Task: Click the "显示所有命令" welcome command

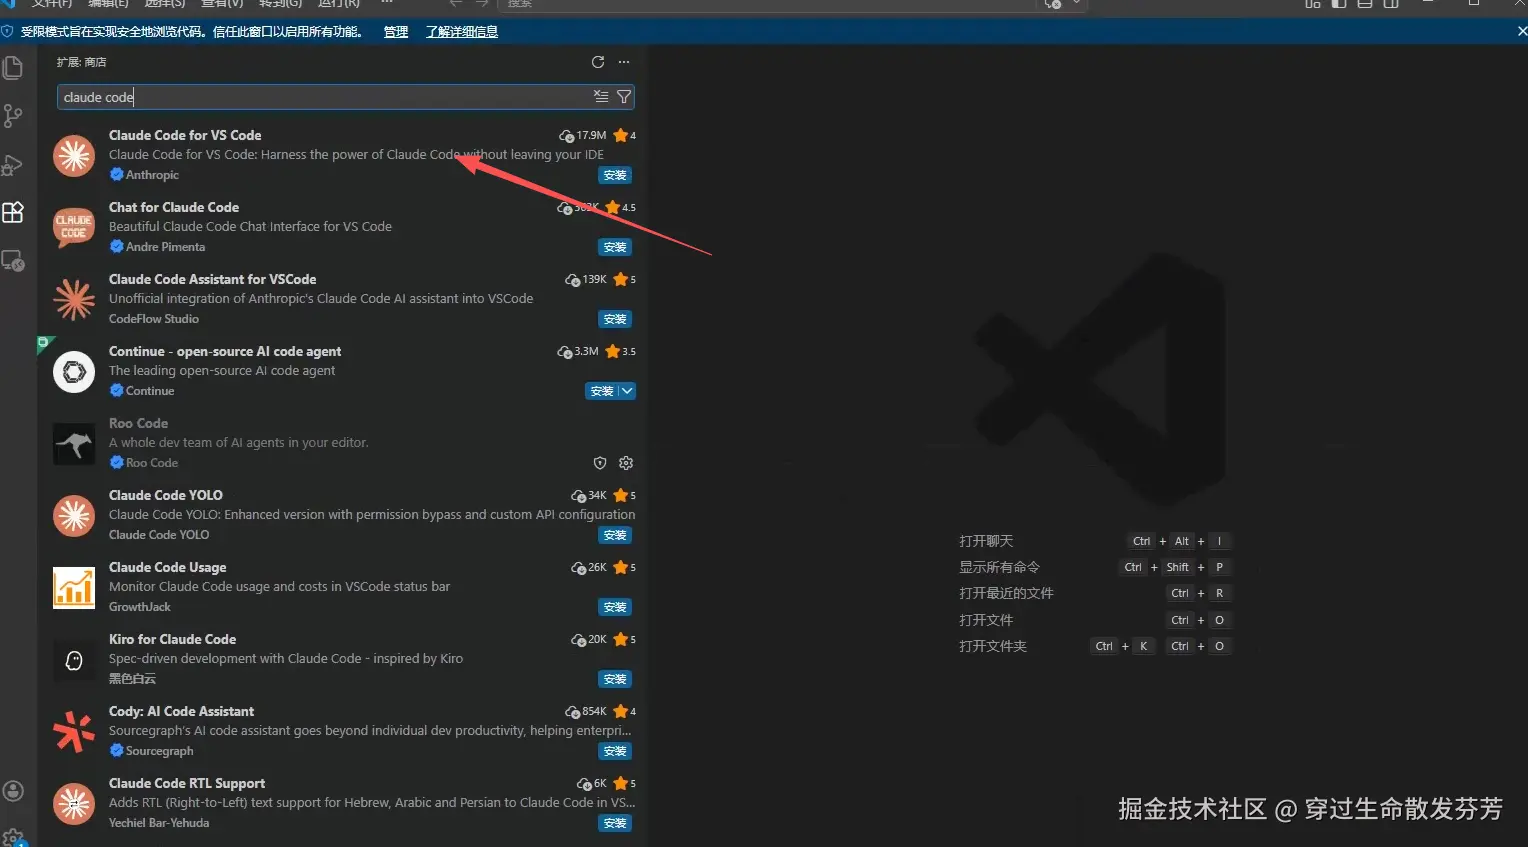Action: [1000, 567]
